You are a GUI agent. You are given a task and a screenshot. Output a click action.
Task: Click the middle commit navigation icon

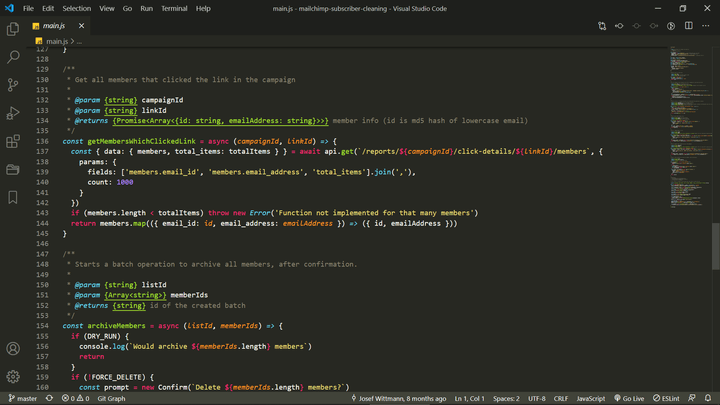636,26
